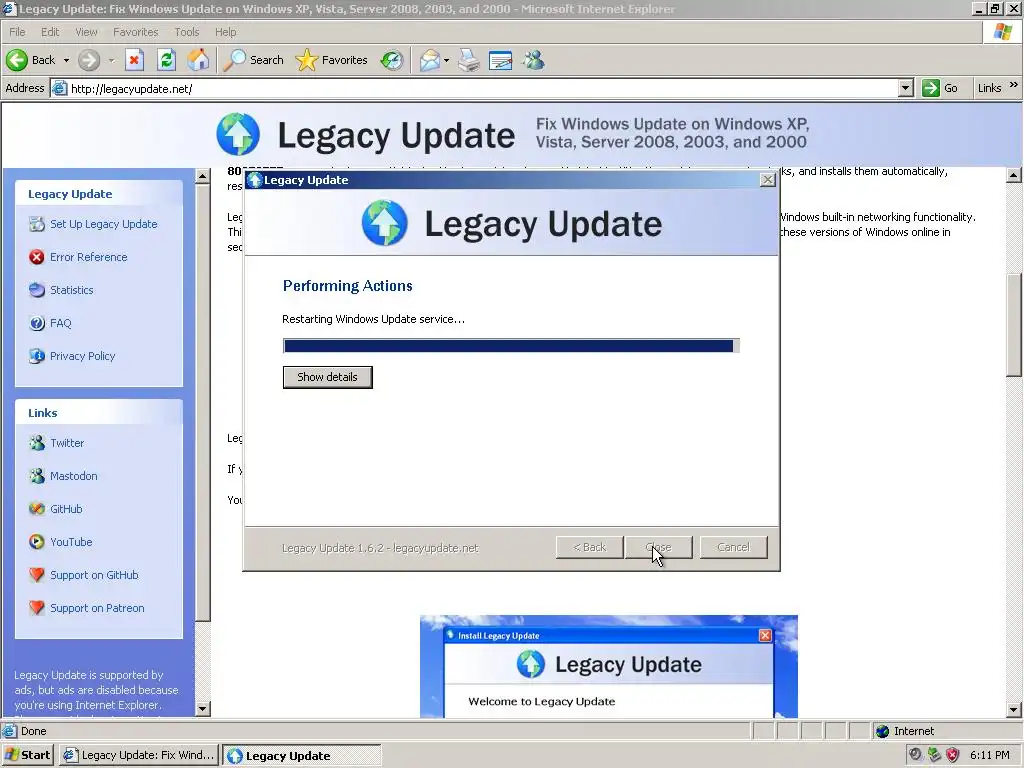Click the Install Legacy Update screenshot thumbnail
Viewport: 1024px width, 768px height.
[609, 666]
